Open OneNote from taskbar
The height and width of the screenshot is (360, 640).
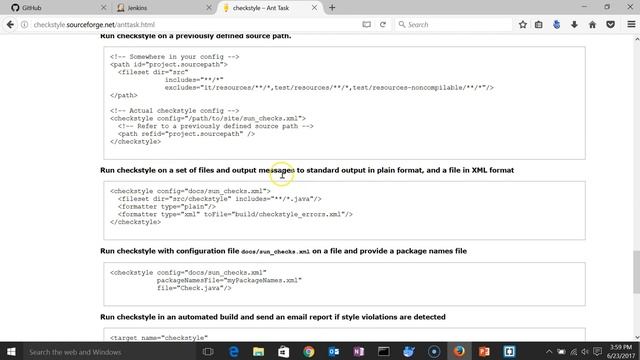[358, 351]
